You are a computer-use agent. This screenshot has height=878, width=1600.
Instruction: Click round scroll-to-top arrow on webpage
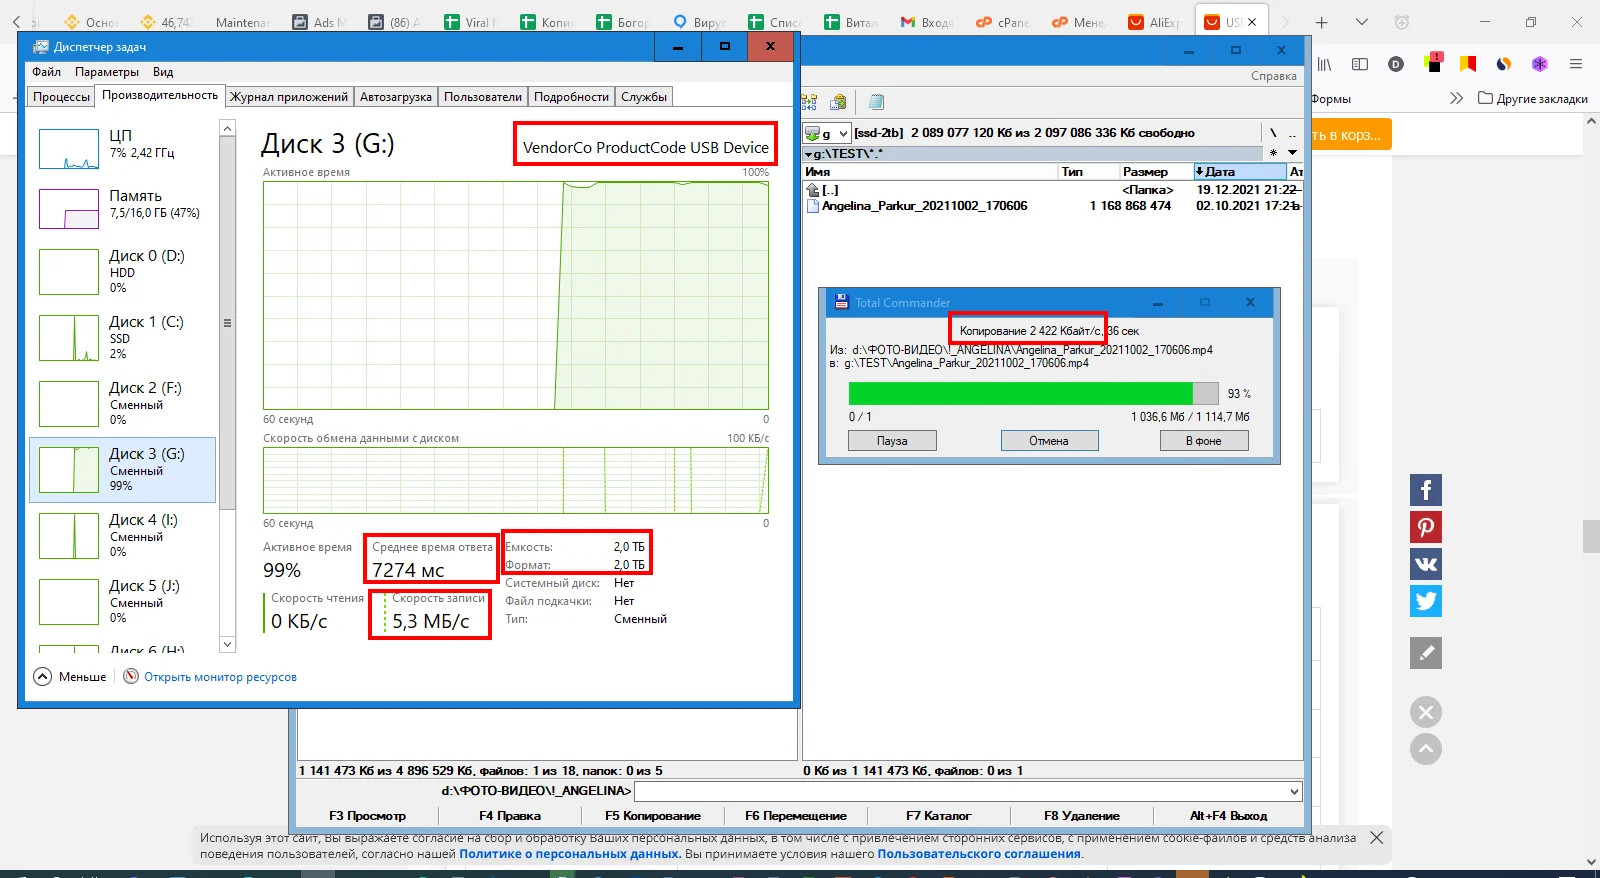click(1426, 749)
